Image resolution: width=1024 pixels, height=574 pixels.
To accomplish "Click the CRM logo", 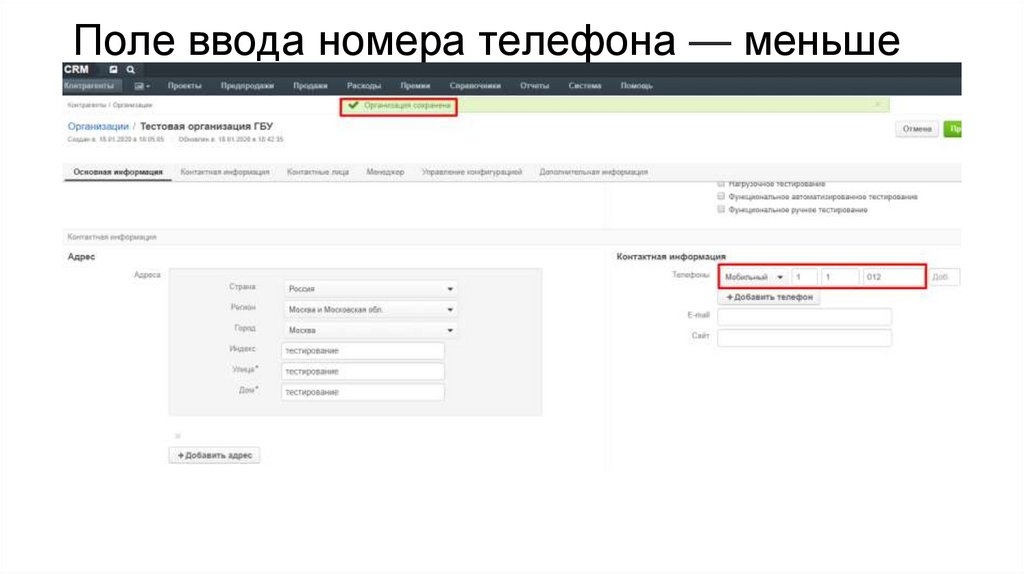I will pyautogui.click(x=76, y=70).
